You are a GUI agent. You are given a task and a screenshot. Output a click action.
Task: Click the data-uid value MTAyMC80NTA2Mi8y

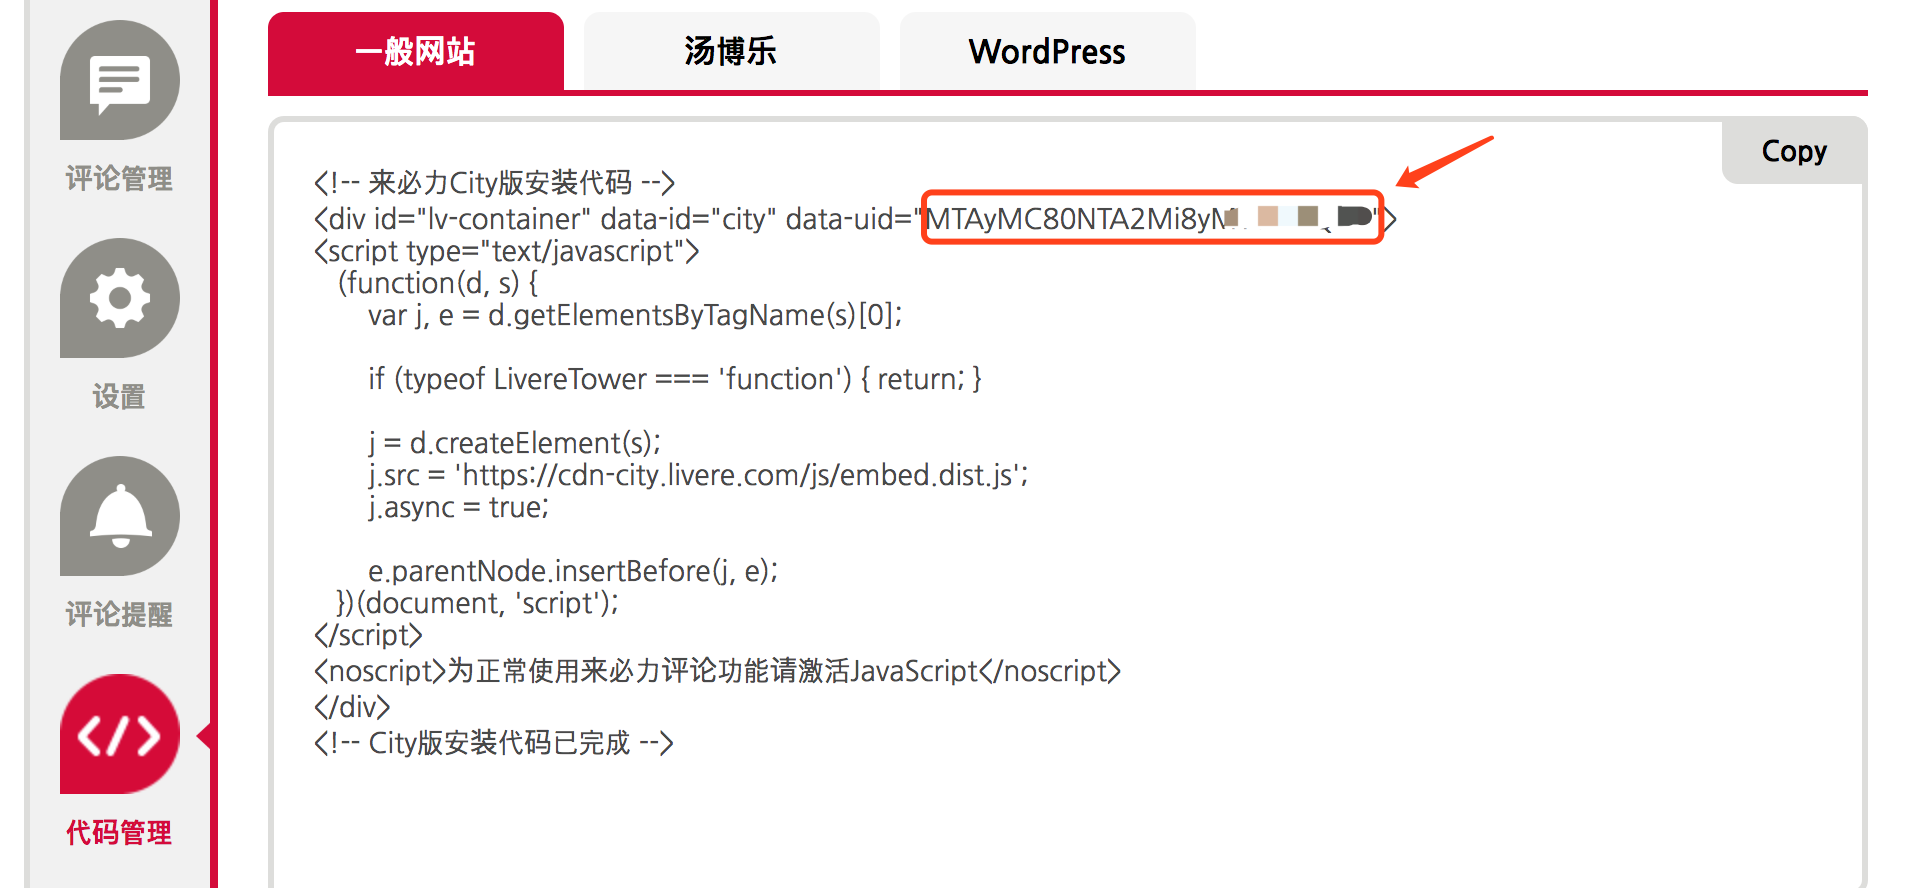(x=1152, y=218)
